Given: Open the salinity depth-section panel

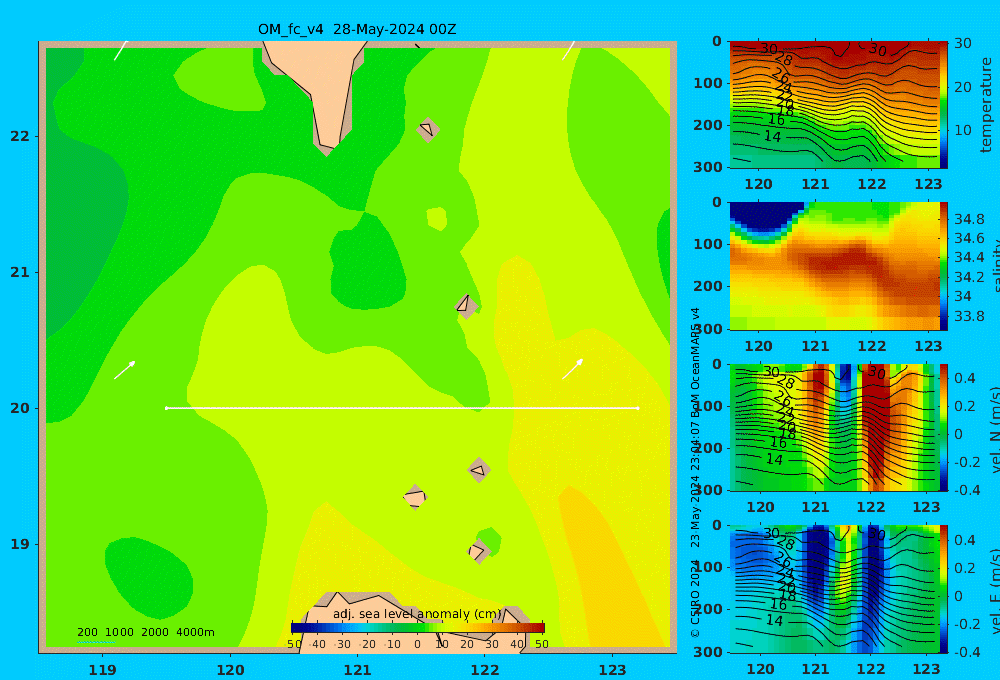Looking at the screenshot, I should pyautogui.click(x=834, y=266).
